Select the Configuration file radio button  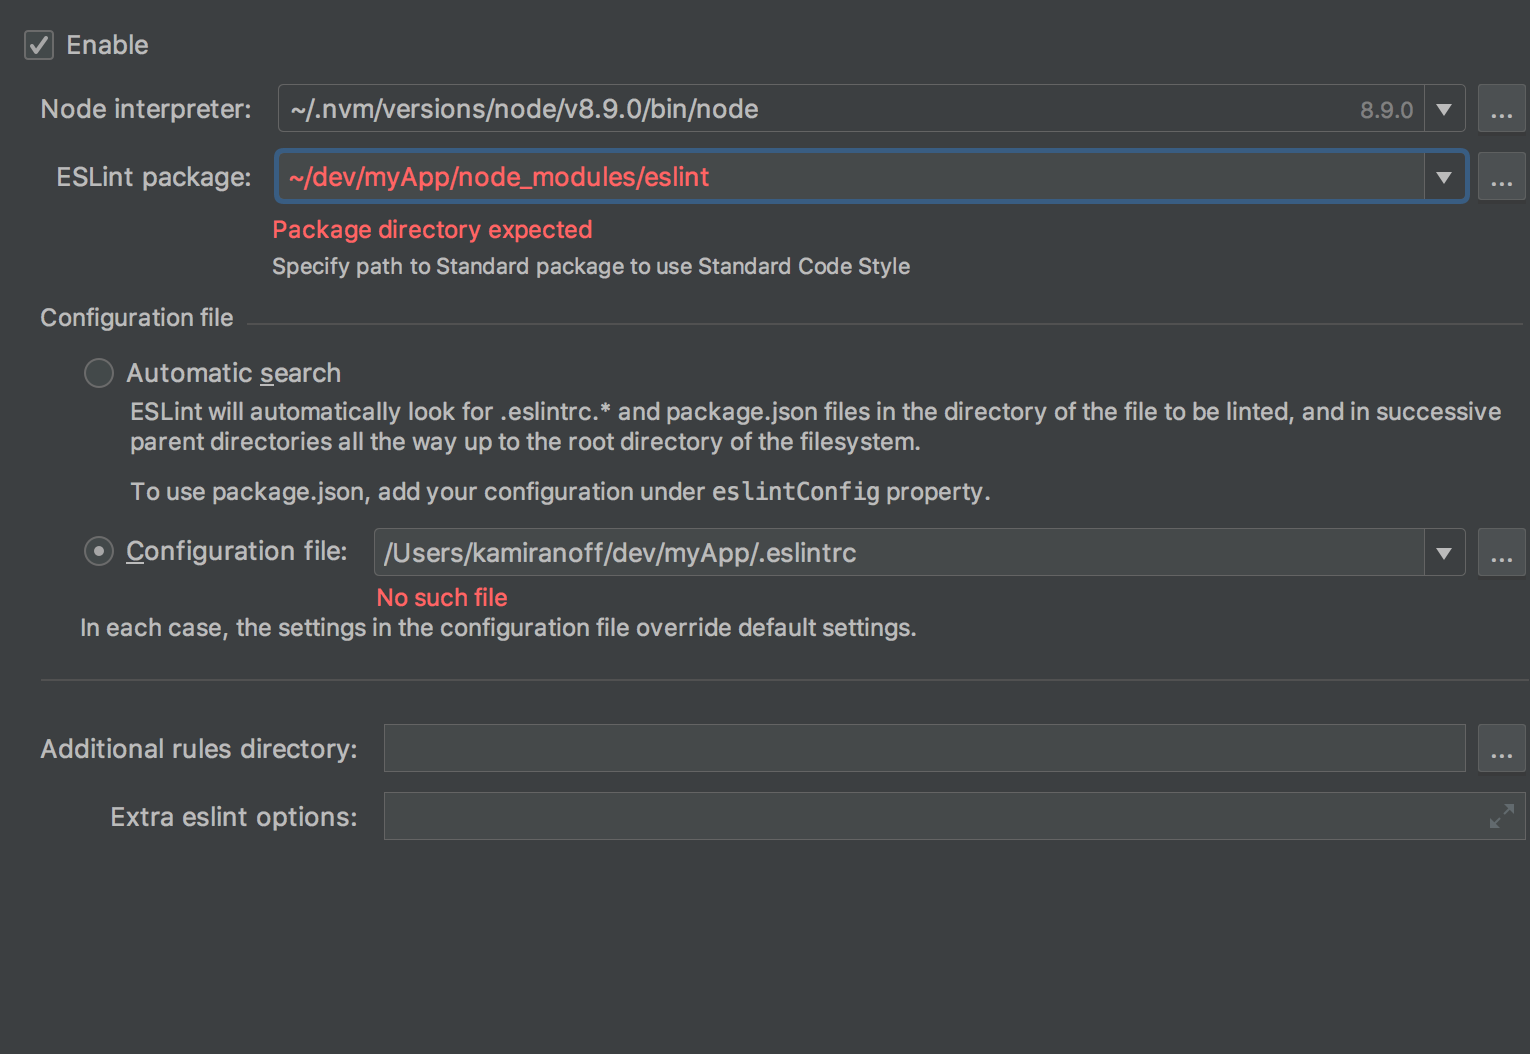pyautogui.click(x=99, y=551)
